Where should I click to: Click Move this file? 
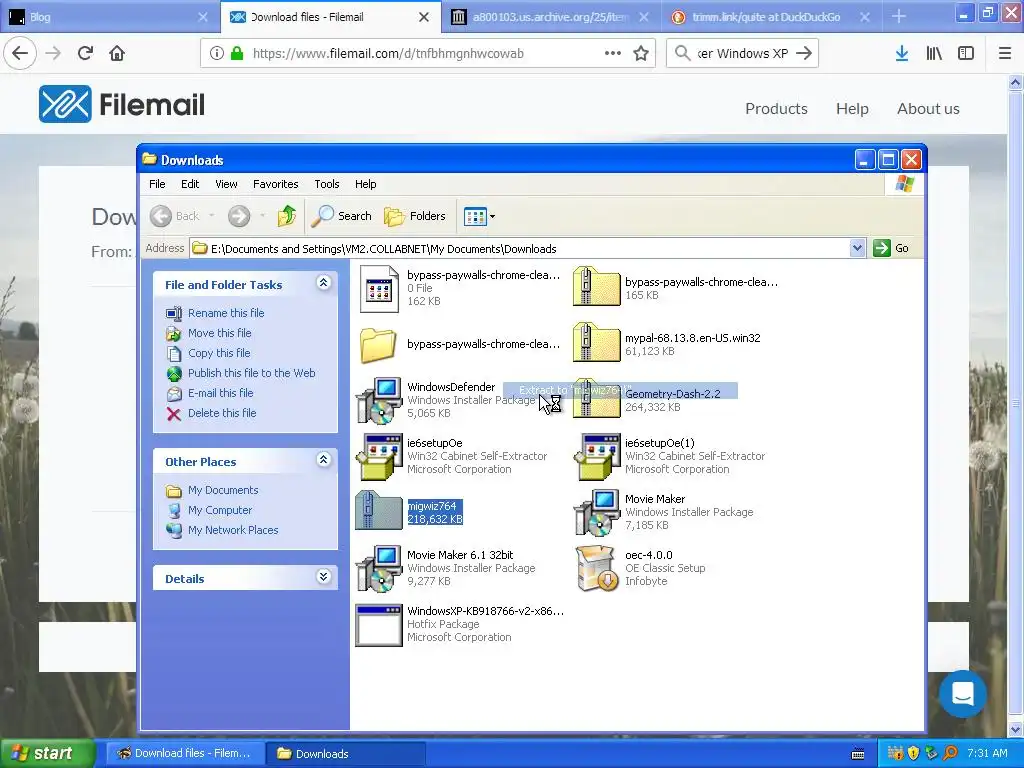pyautogui.click(x=219, y=333)
